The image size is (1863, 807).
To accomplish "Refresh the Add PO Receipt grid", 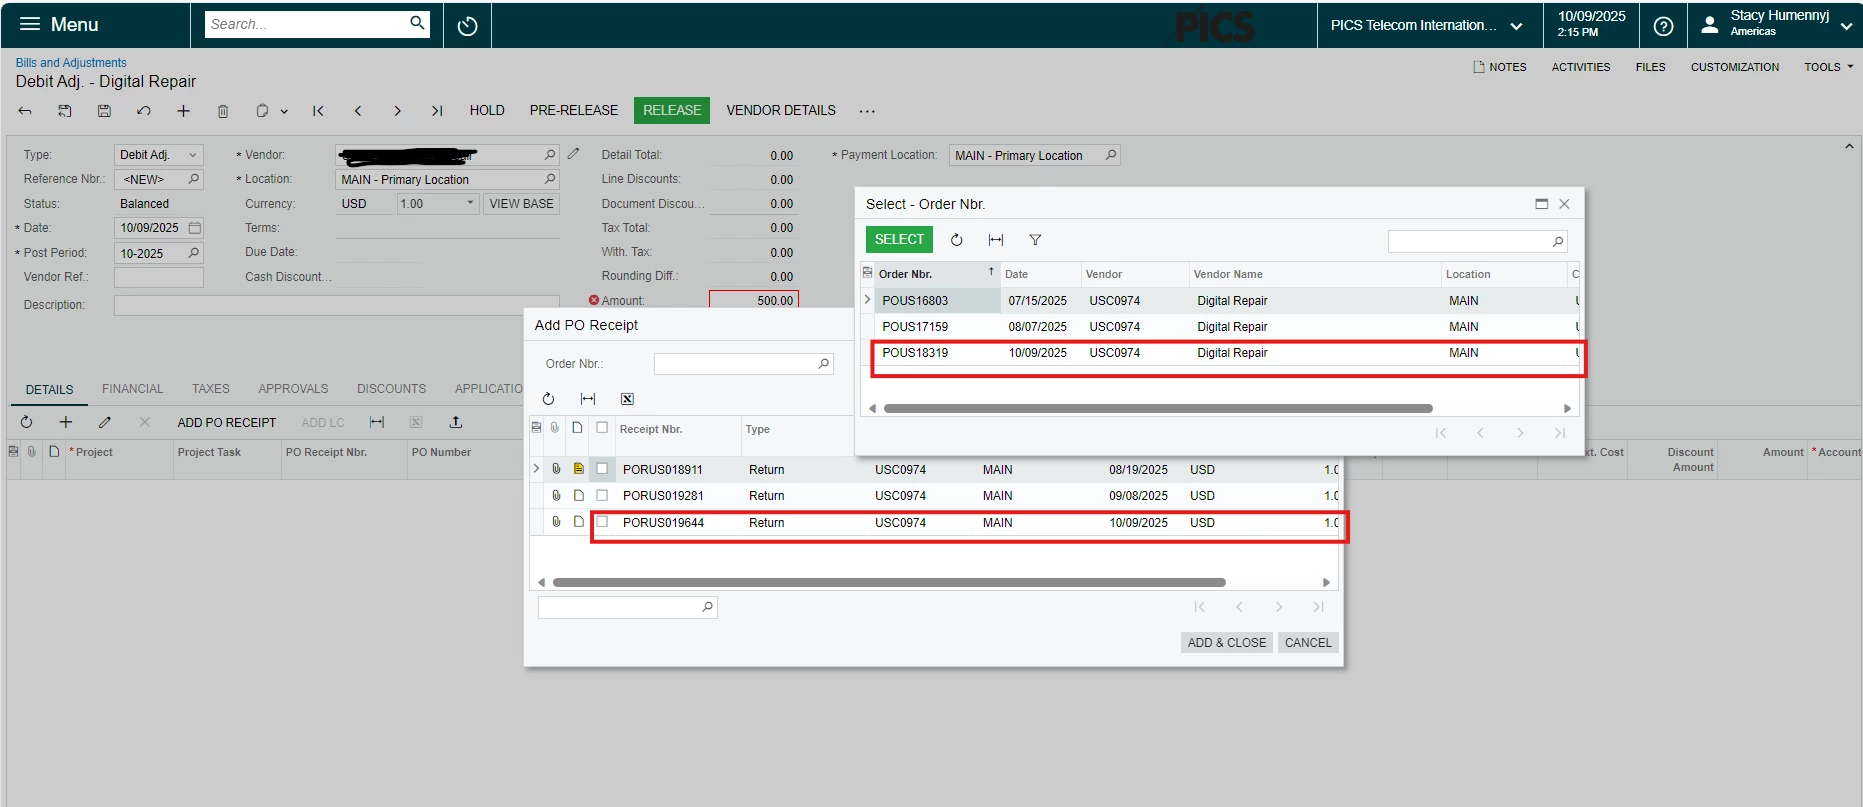I will point(548,399).
